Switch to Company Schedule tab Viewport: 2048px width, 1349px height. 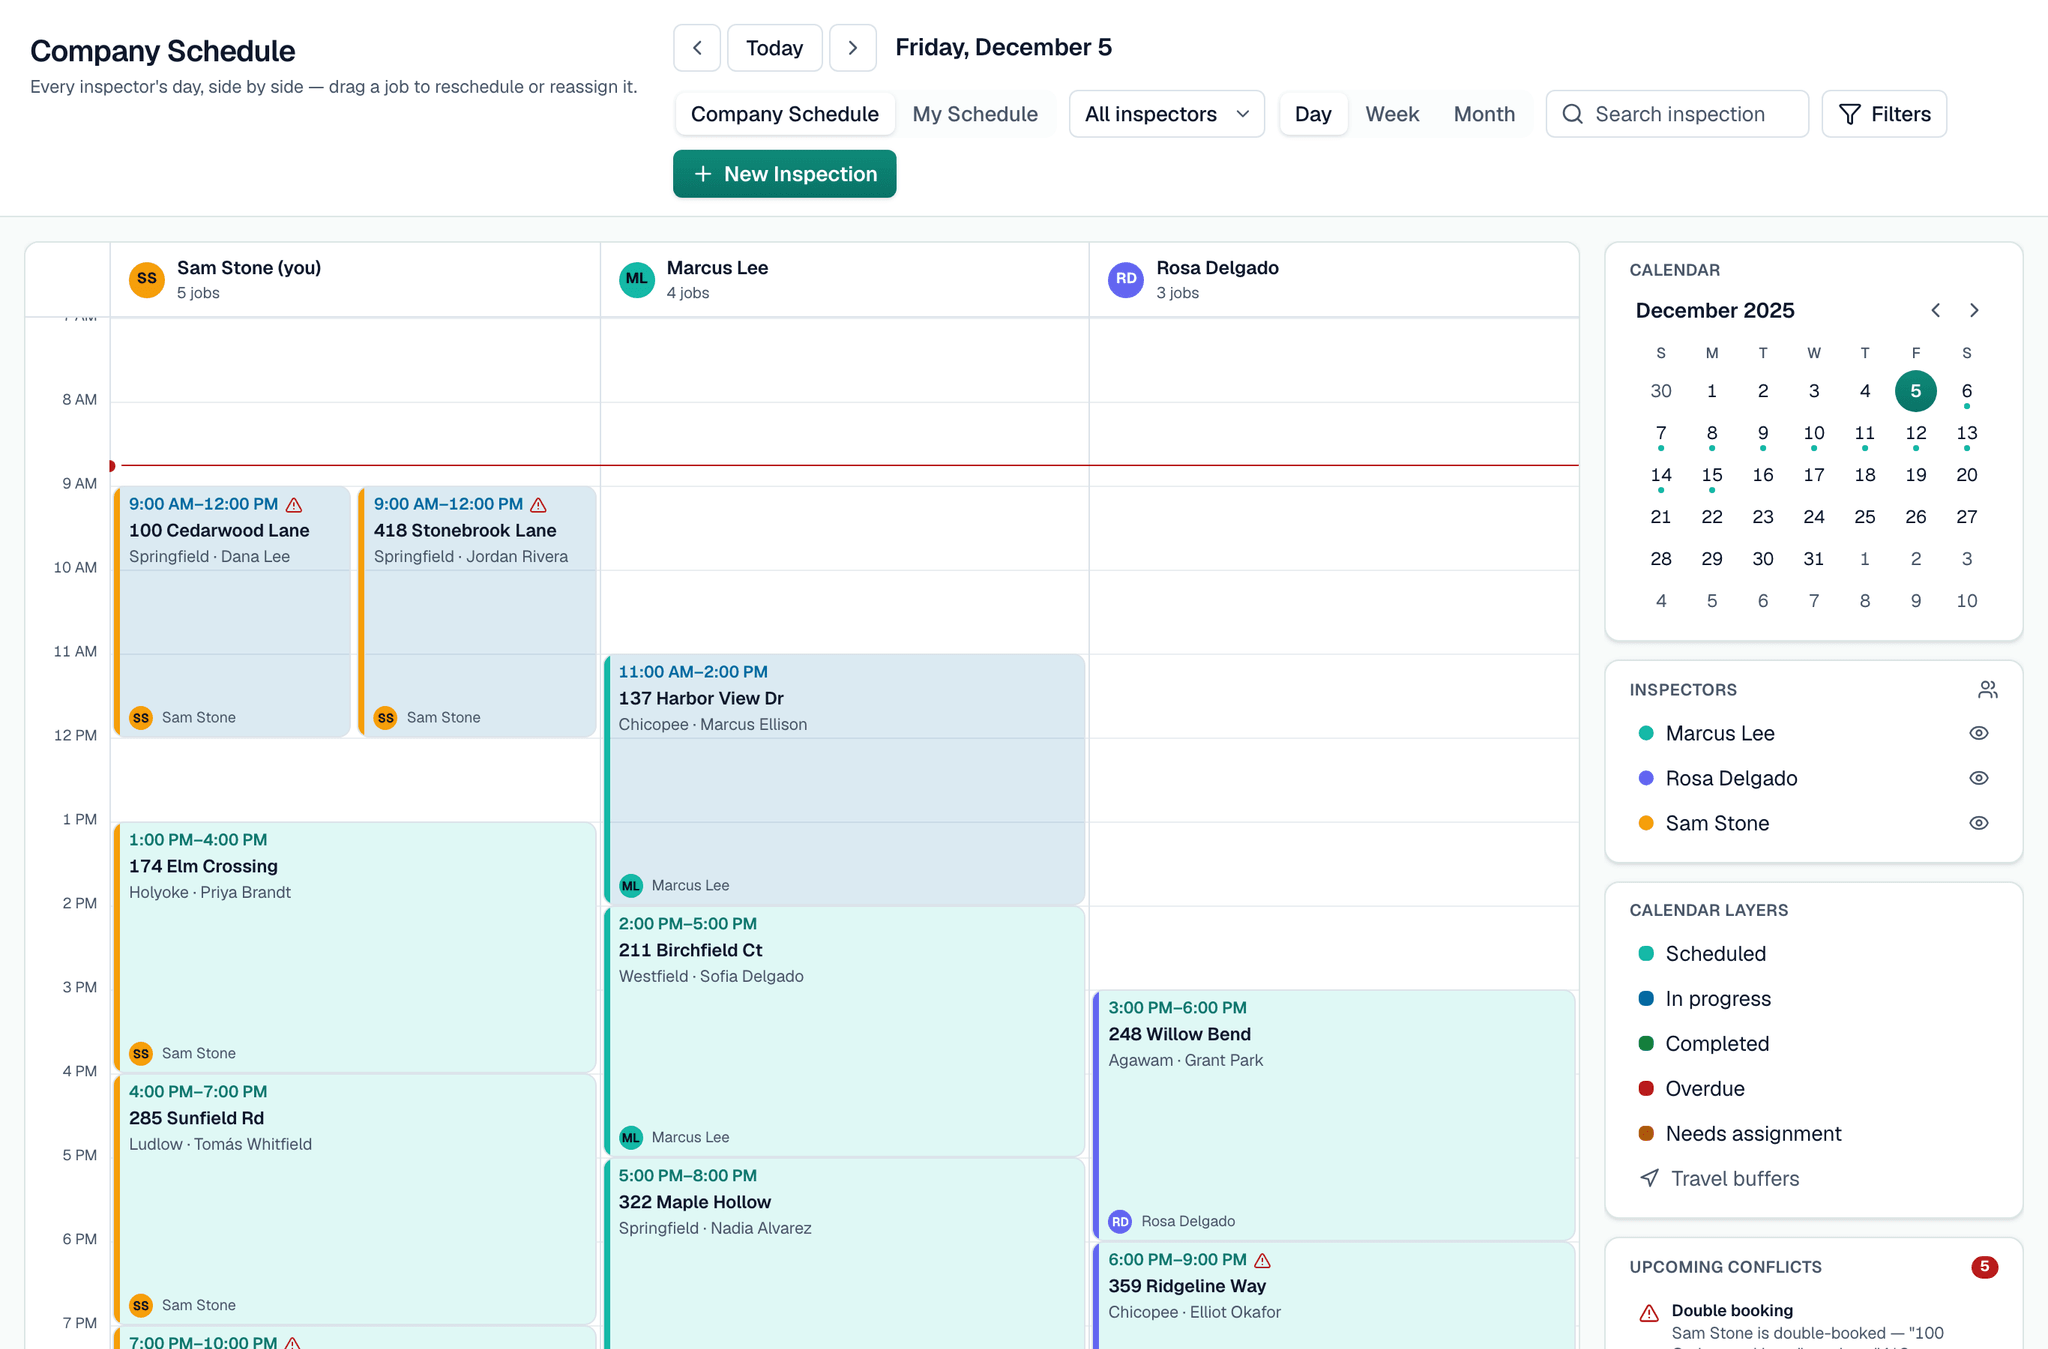coord(785,114)
